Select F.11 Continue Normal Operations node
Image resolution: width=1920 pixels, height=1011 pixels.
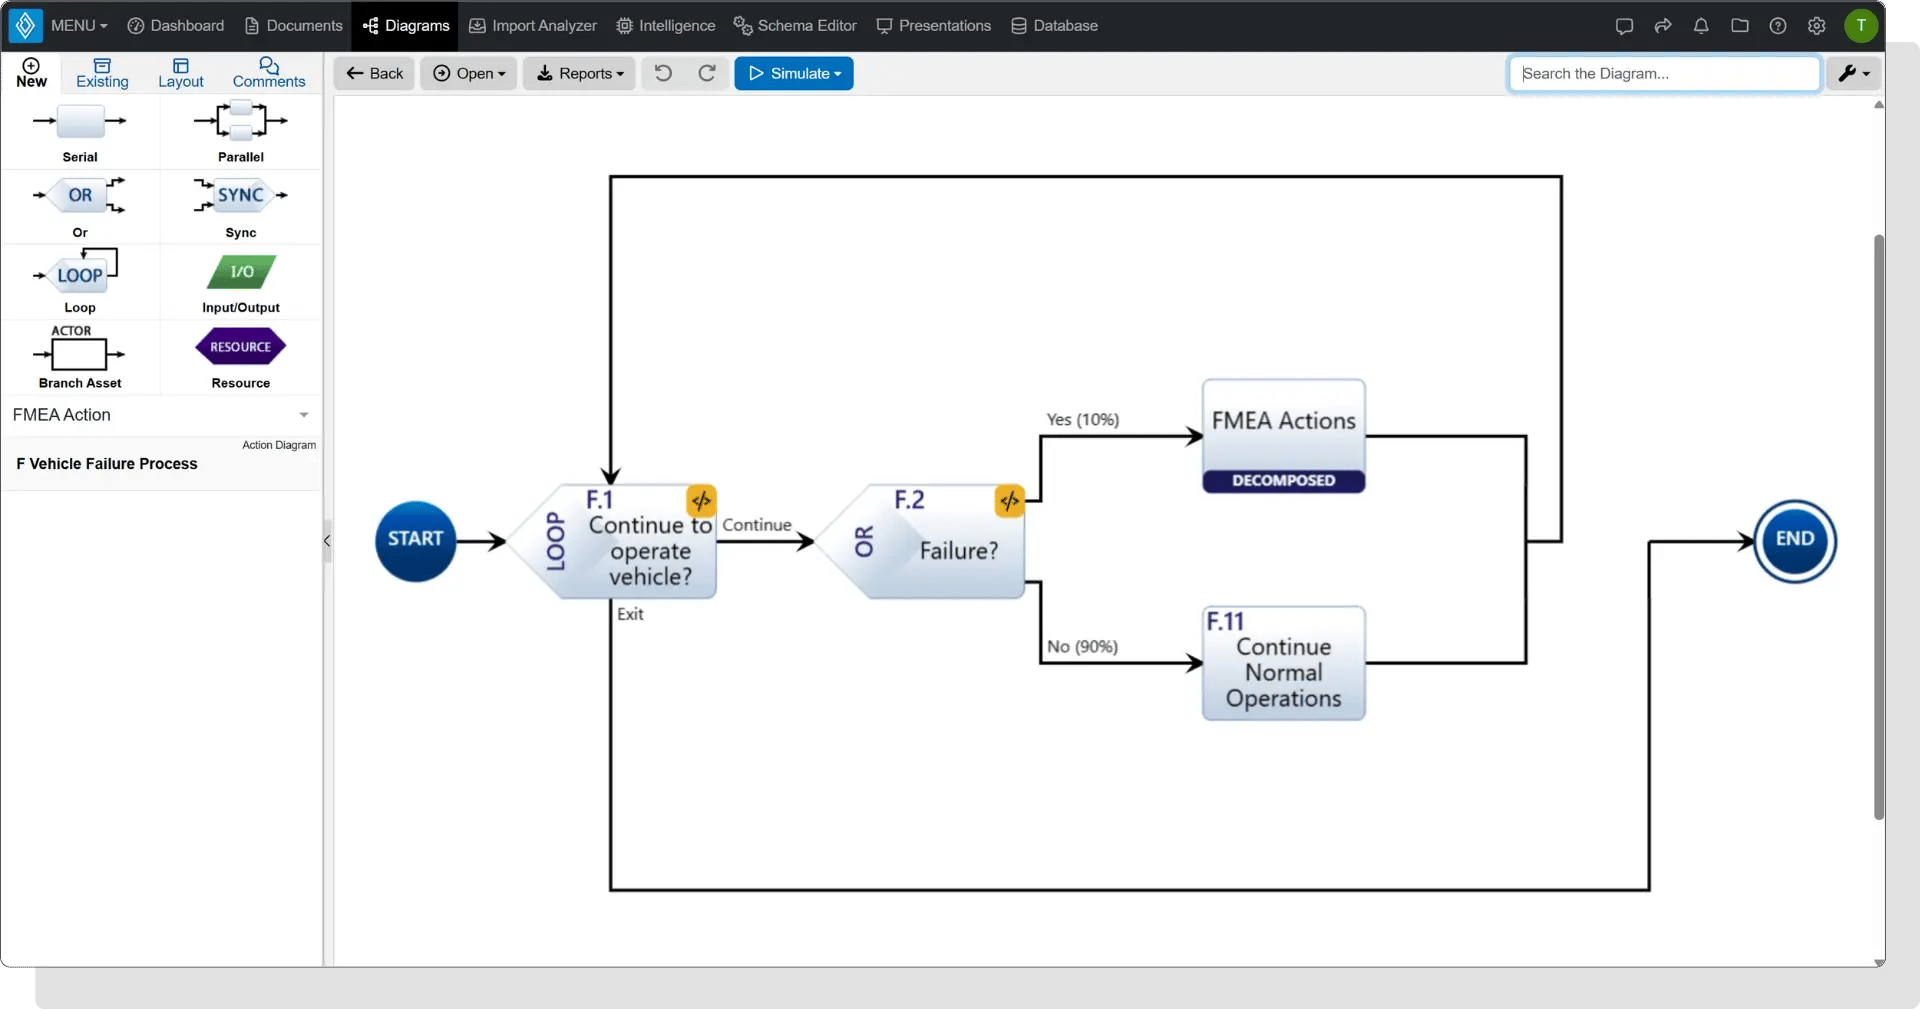point(1284,663)
